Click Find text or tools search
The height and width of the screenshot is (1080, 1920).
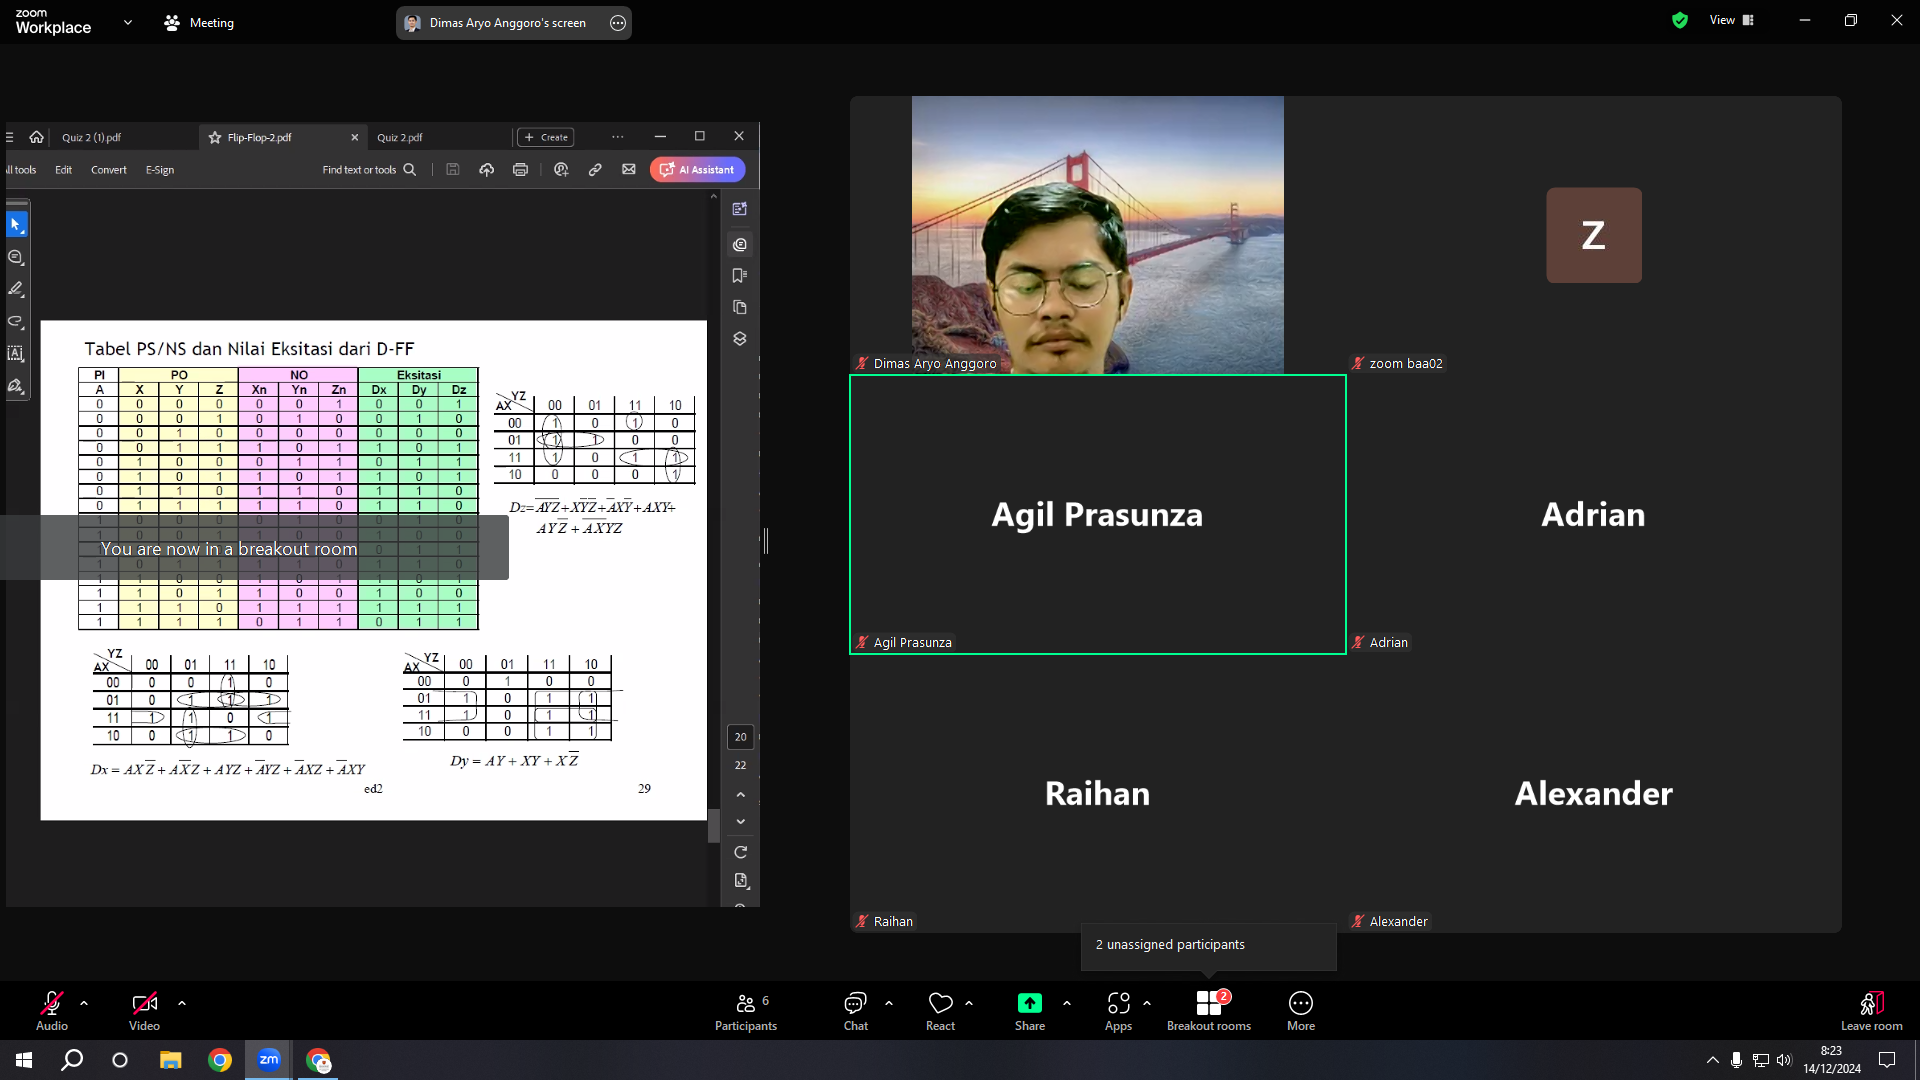[369, 170]
